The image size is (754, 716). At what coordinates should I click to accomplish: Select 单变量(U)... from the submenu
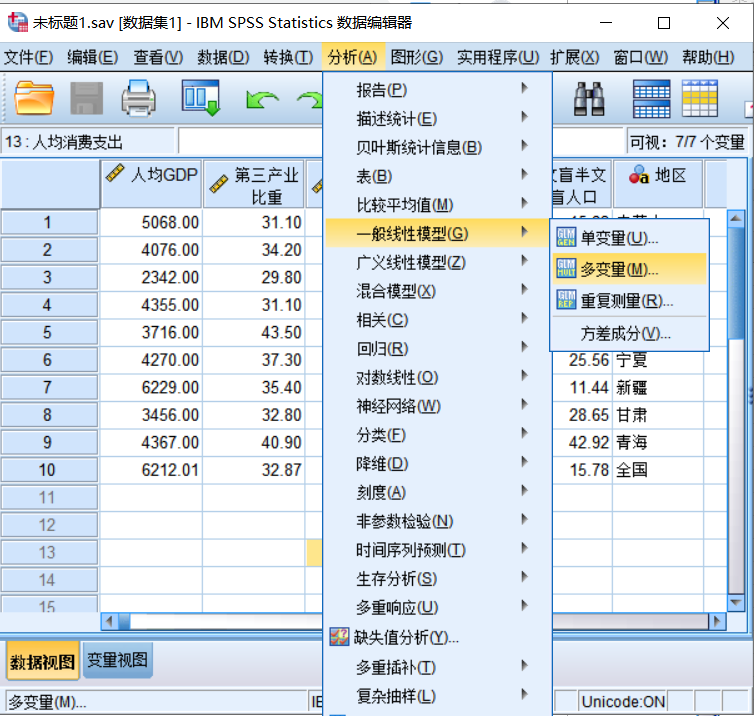(629, 238)
